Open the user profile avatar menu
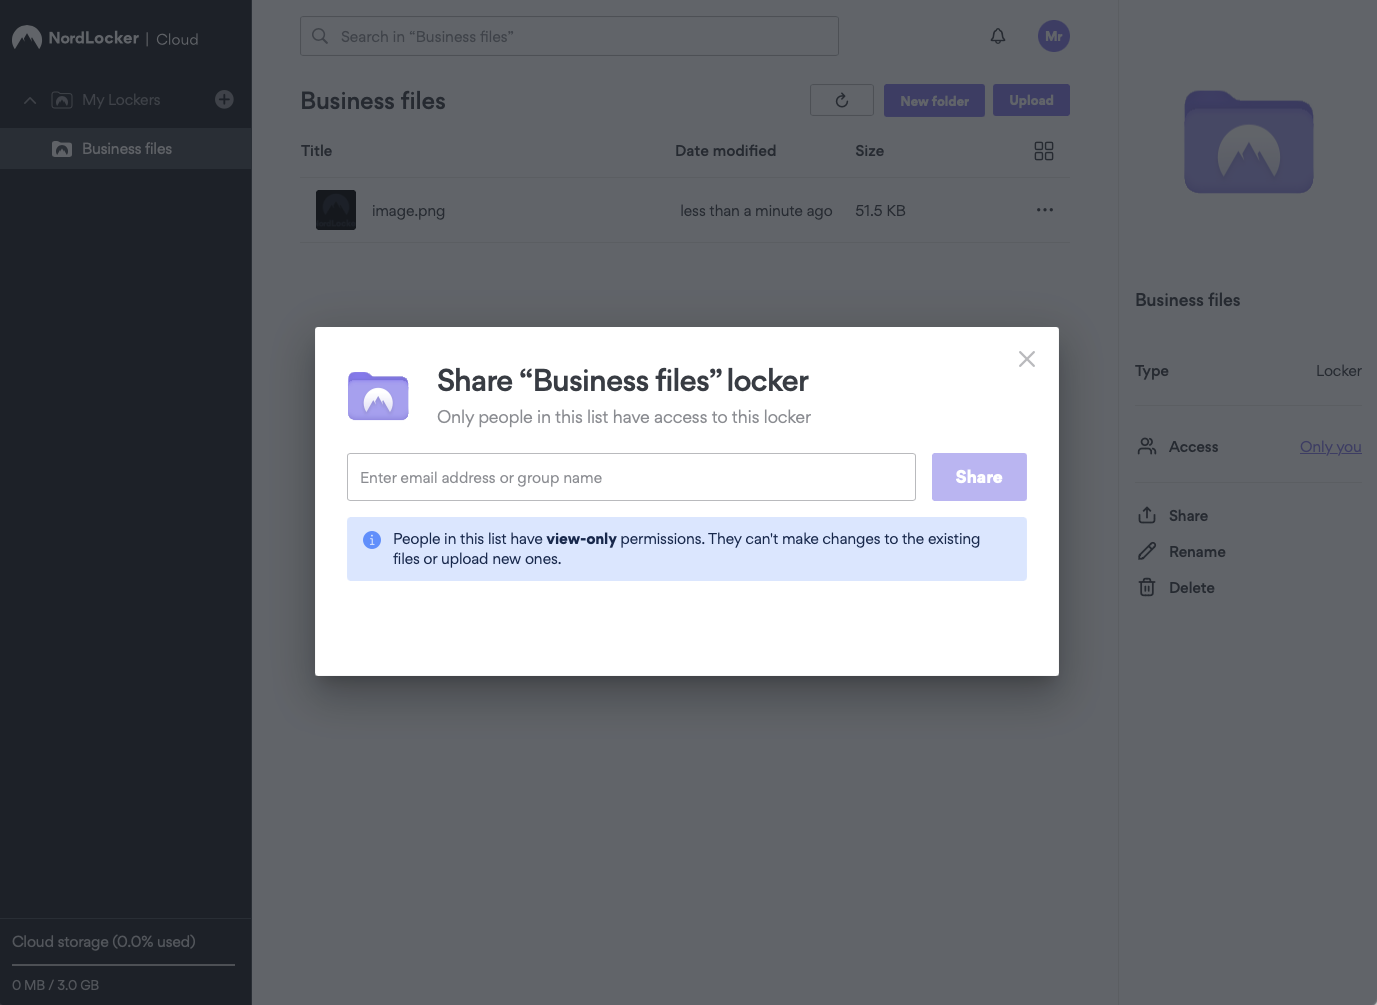1377x1005 pixels. pyautogui.click(x=1053, y=36)
